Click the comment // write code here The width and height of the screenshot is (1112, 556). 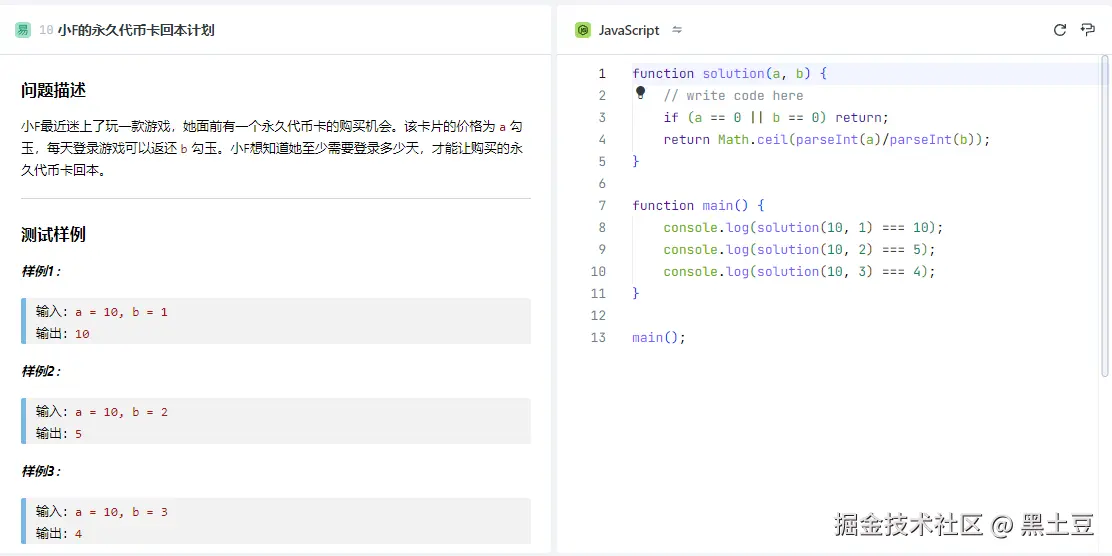pyautogui.click(x=733, y=96)
